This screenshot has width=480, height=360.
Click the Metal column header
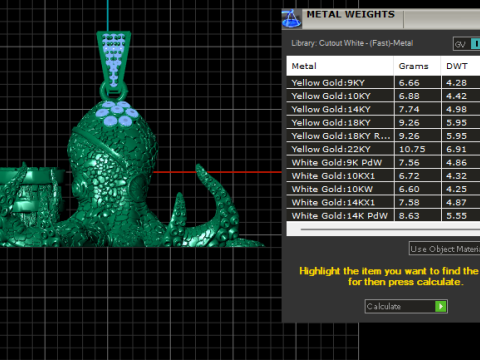[x=340, y=66]
